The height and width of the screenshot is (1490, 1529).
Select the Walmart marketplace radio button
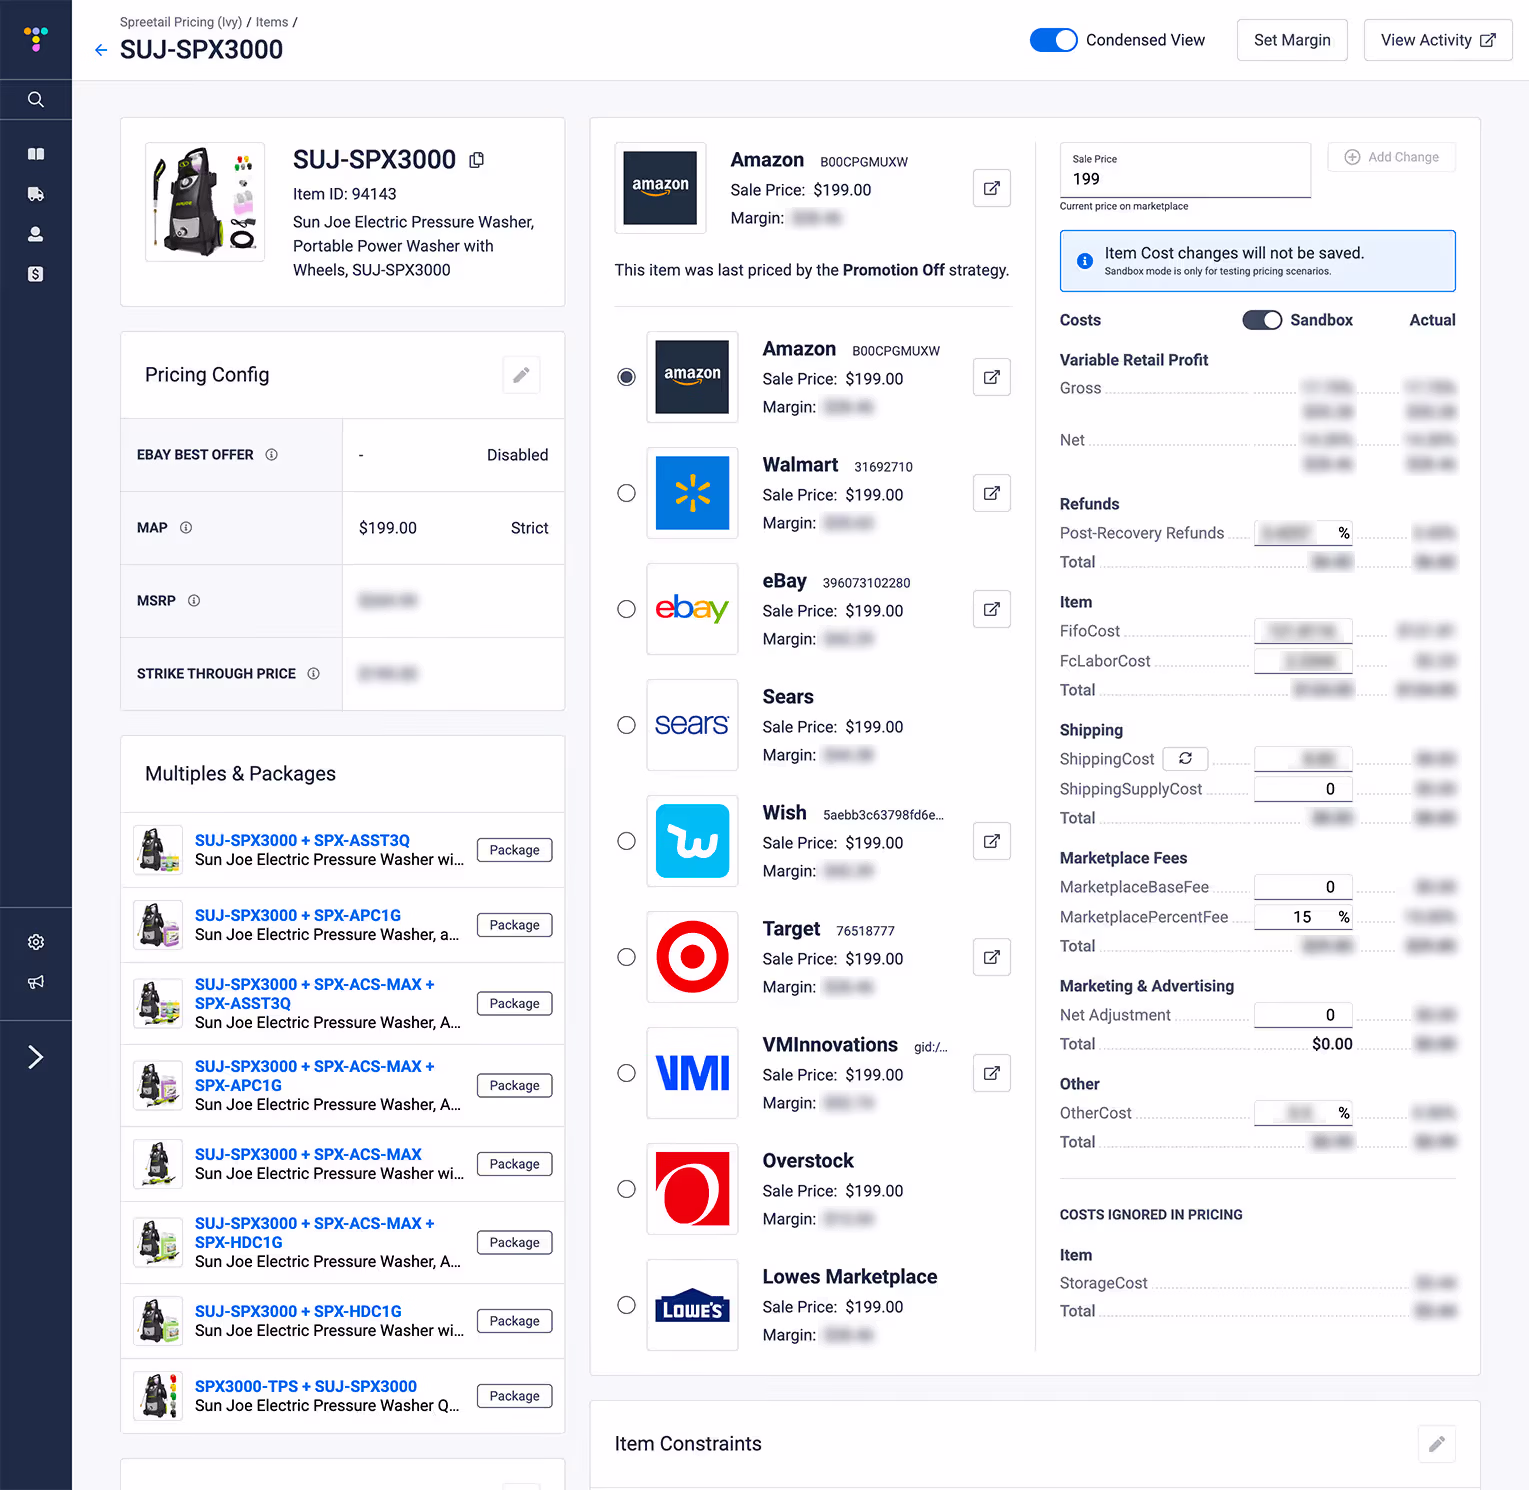pos(626,493)
